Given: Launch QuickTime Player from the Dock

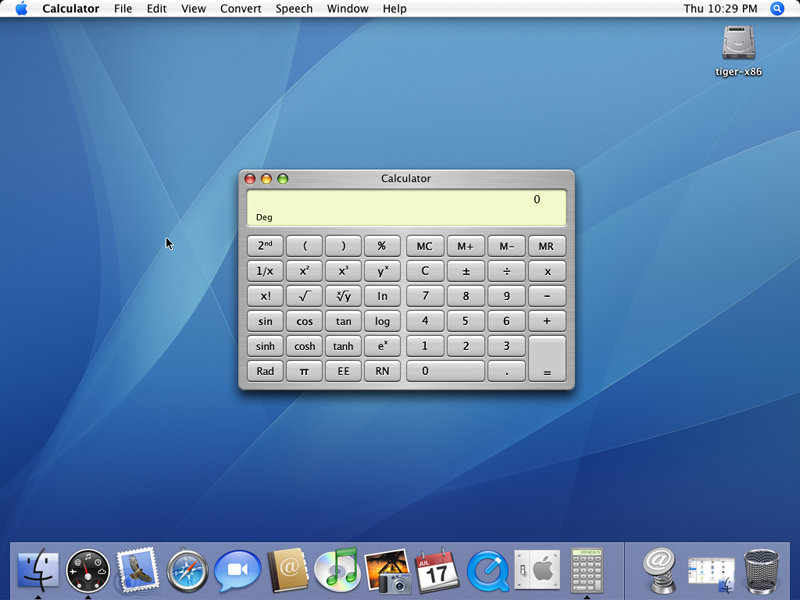Looking at the screenshot, I should pos(487,570).
